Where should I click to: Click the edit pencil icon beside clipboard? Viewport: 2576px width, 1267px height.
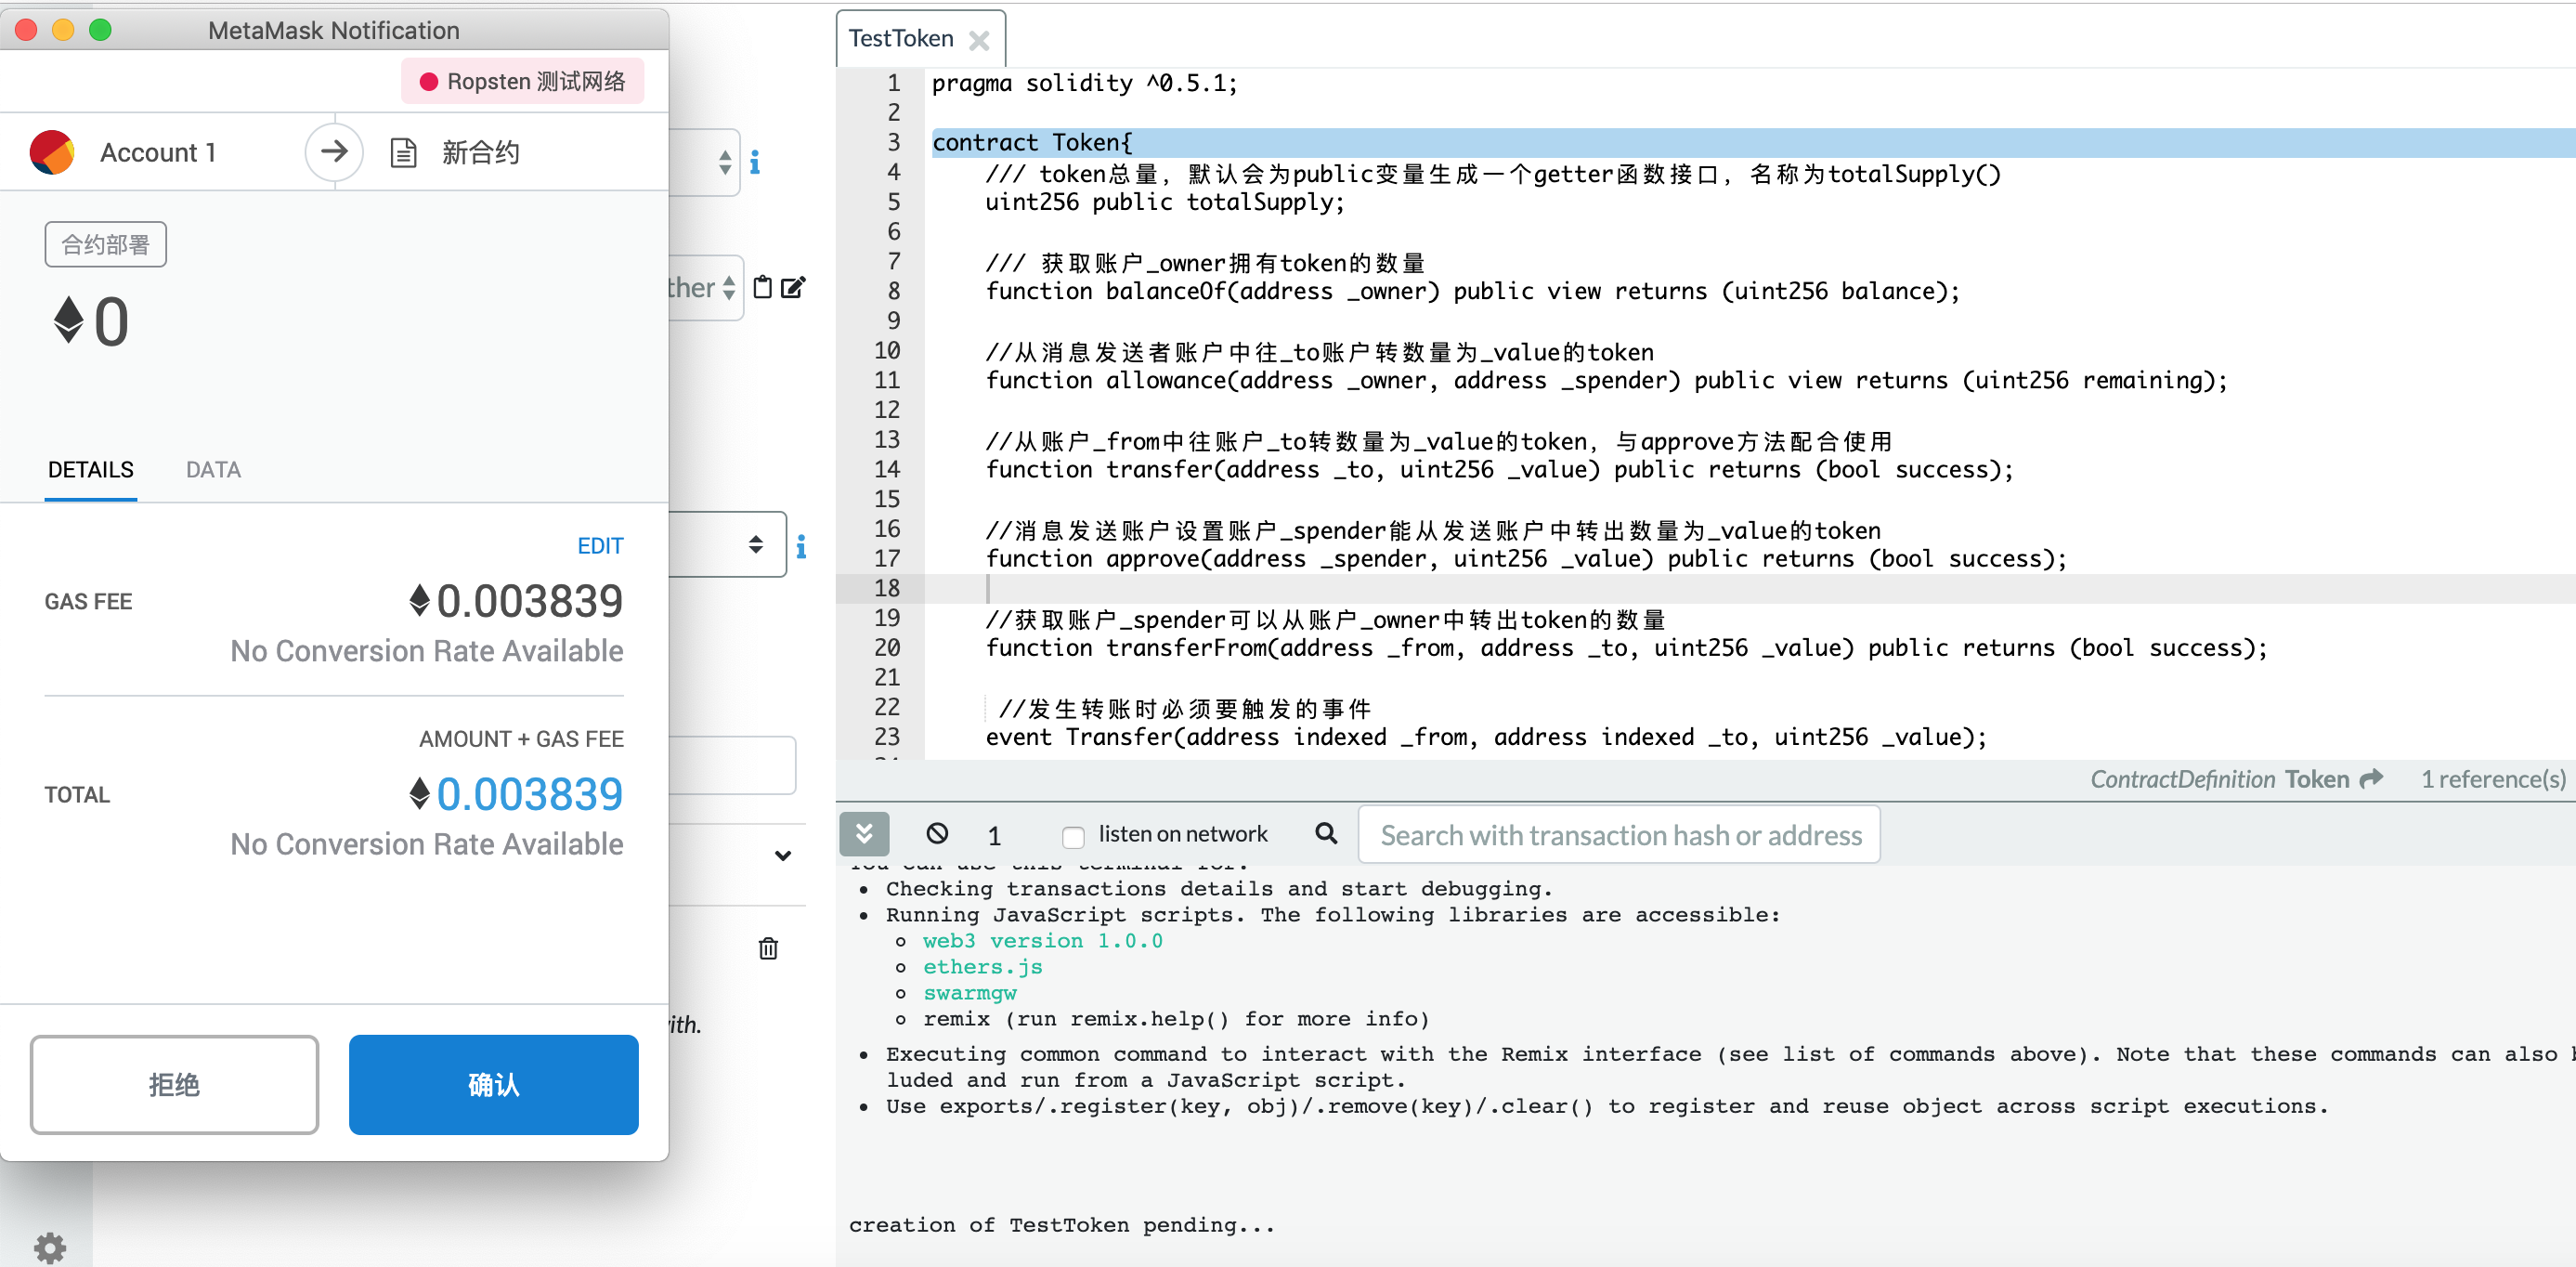pyautogui.click(x=793, y=288)
